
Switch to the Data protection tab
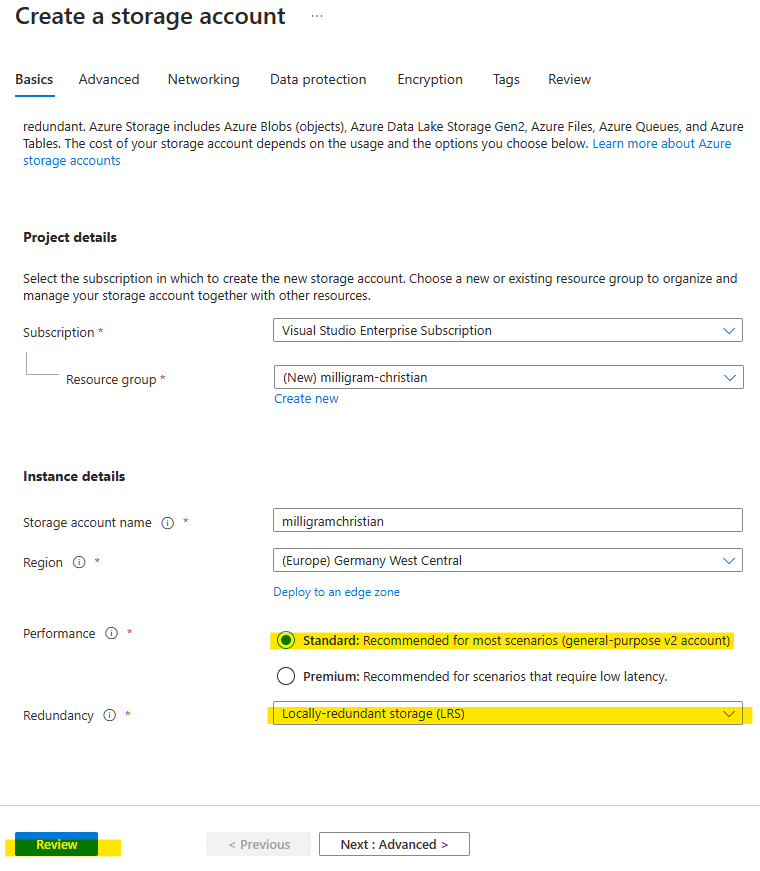click(x=318, y=79)
